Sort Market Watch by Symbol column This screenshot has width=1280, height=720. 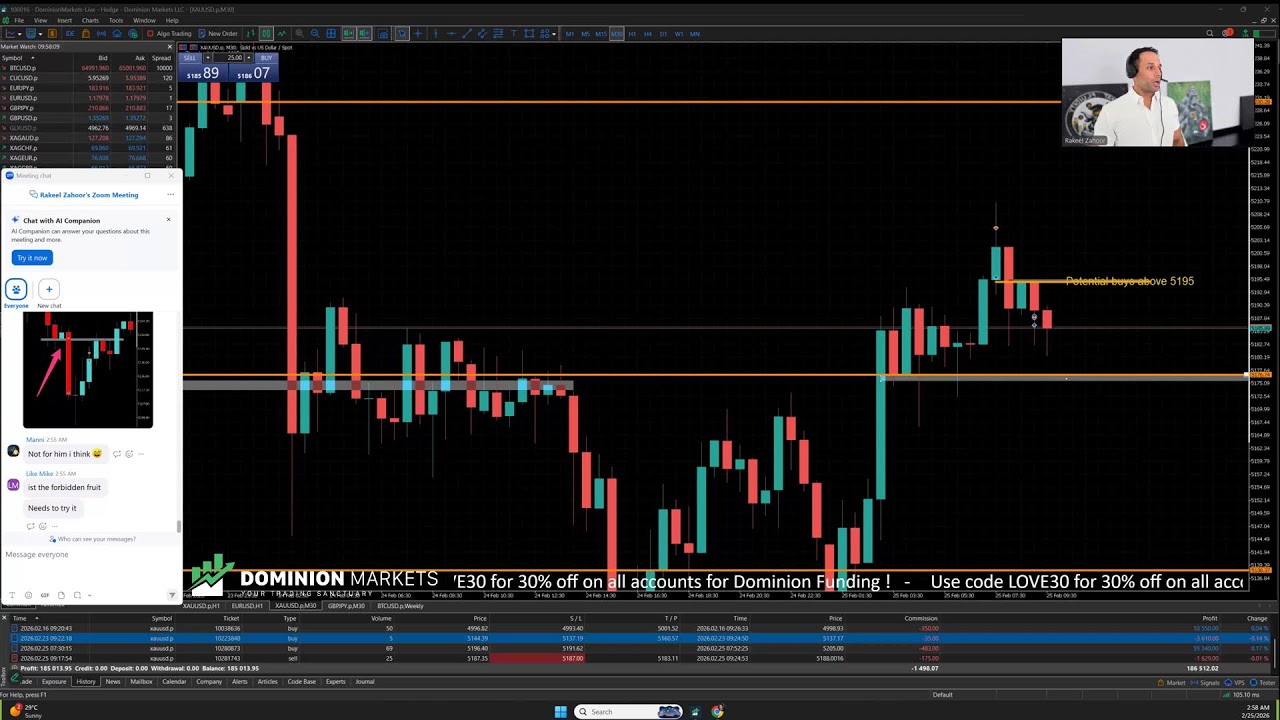pyautogui.click(x=12, y=58)
